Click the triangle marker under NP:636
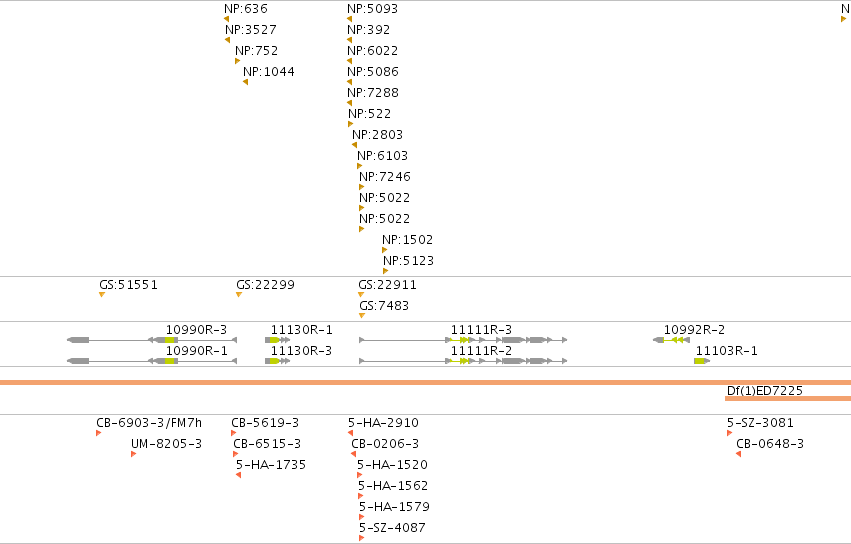851x544 pixels. tap(227, 19)
